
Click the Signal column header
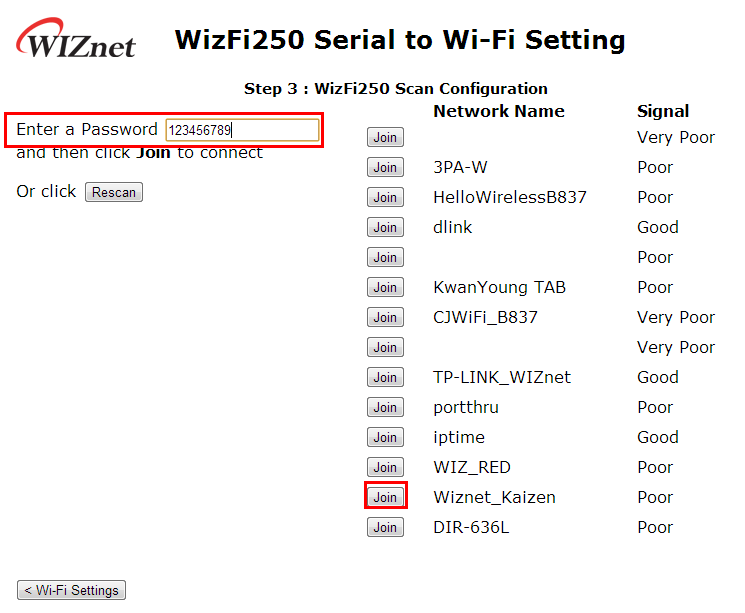coord(663,112)
